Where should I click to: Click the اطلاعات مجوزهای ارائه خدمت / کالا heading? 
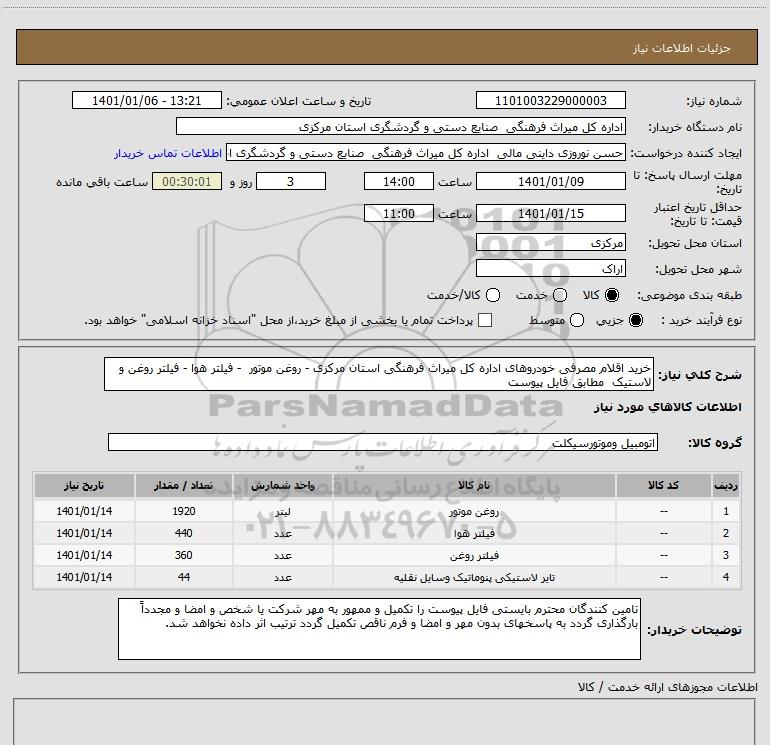tap(667, 687)
